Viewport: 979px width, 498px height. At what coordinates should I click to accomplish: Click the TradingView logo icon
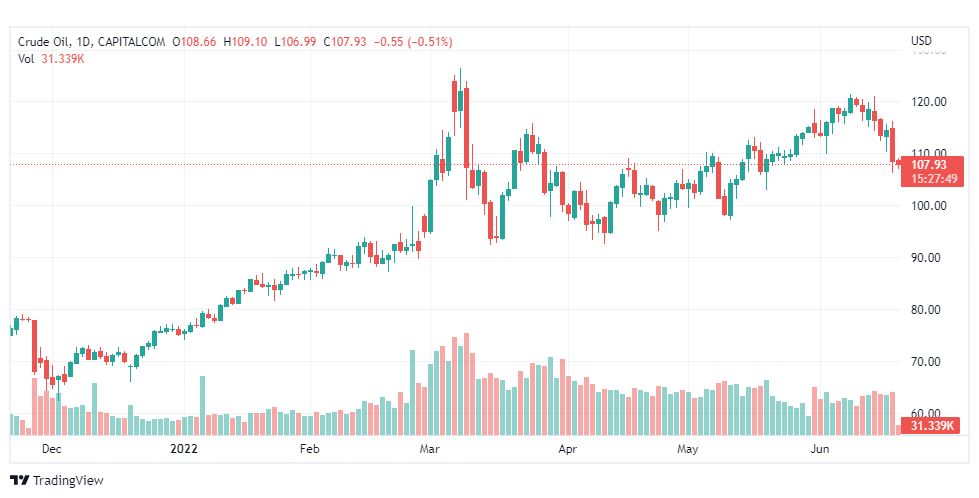coord(19,480)
